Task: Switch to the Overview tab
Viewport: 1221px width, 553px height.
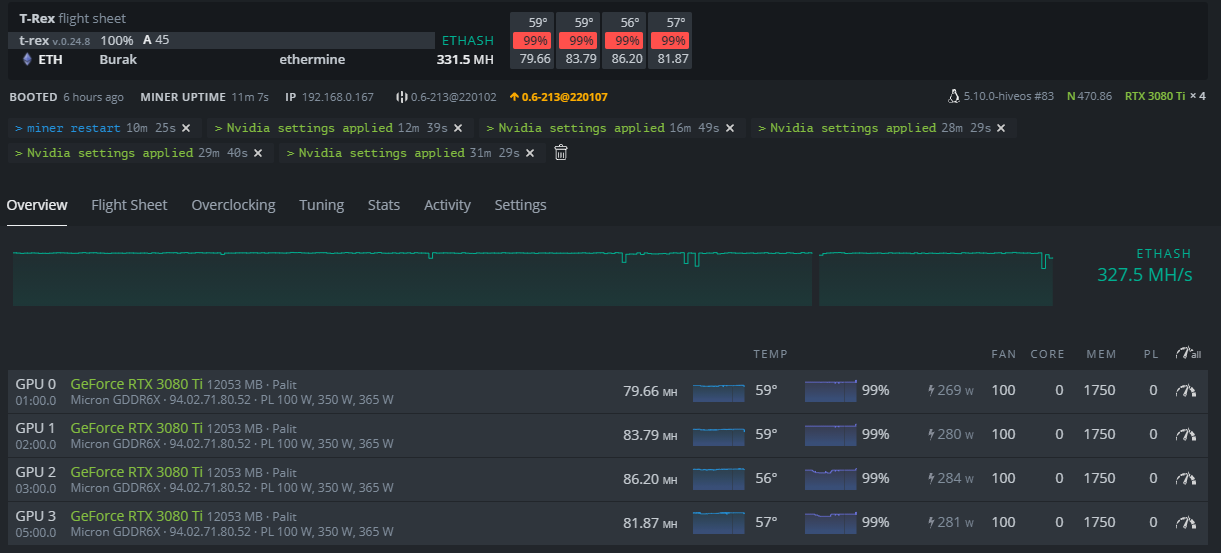Action: [37, 205]
